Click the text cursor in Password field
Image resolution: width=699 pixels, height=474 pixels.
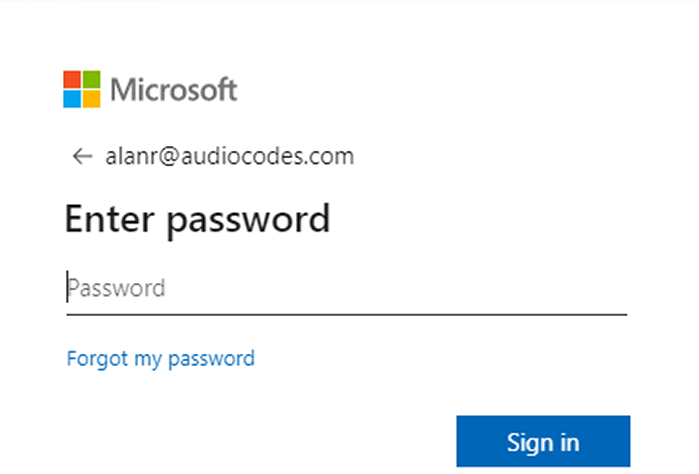(68, 287)
